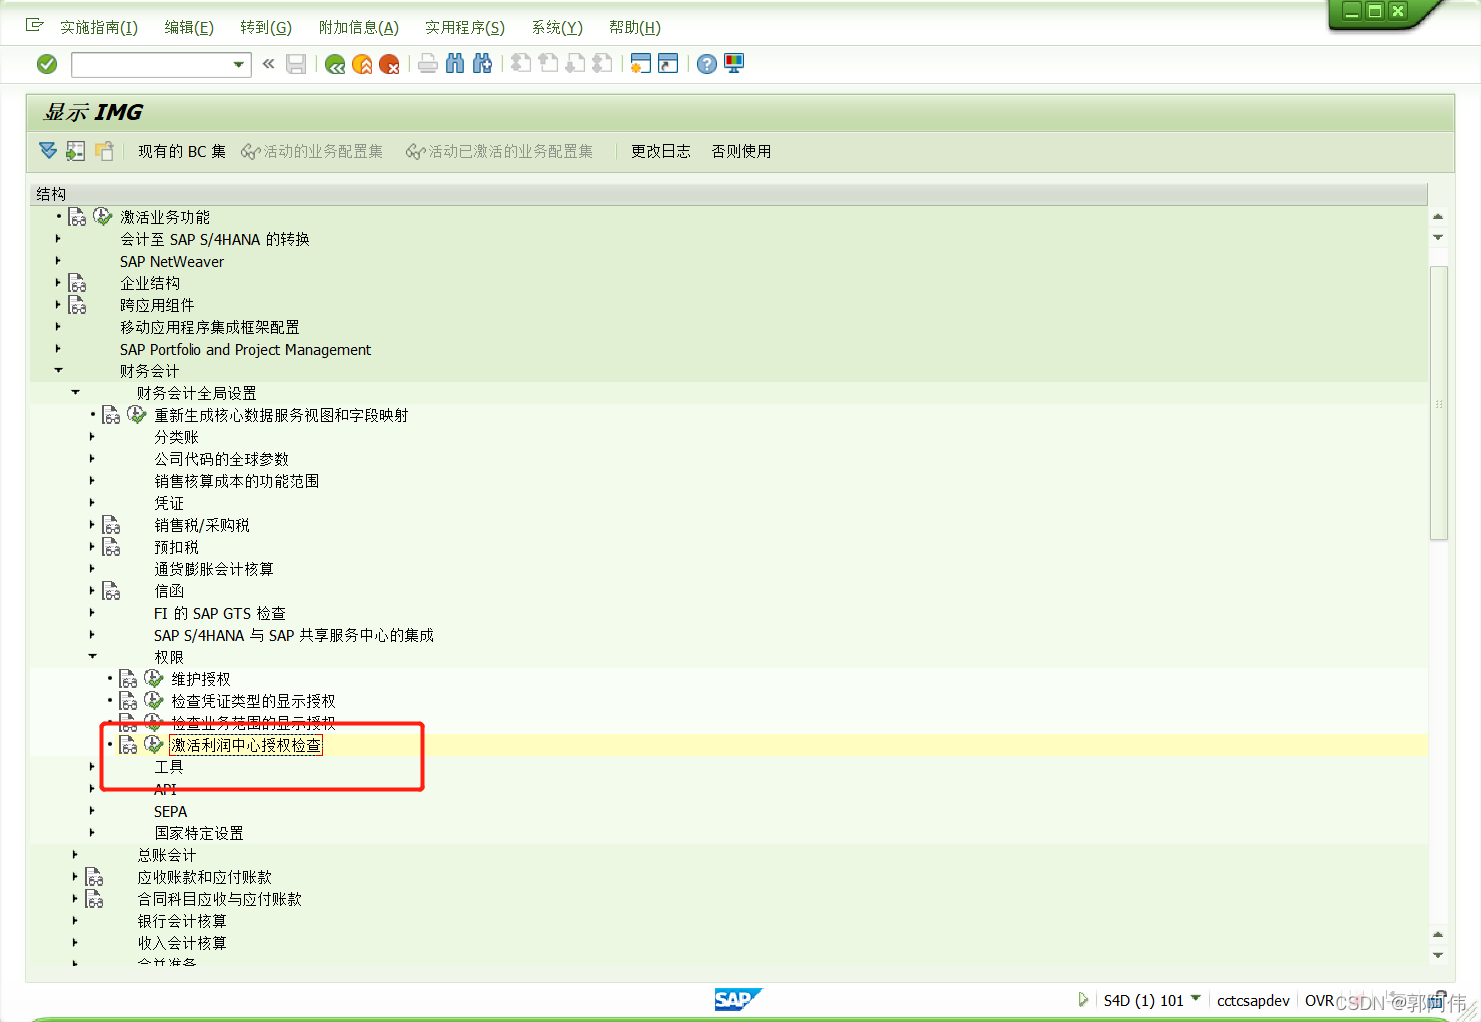Click the status bar expand triangle before S4D
The image size is (1481, 1022).
(1083, 999)
